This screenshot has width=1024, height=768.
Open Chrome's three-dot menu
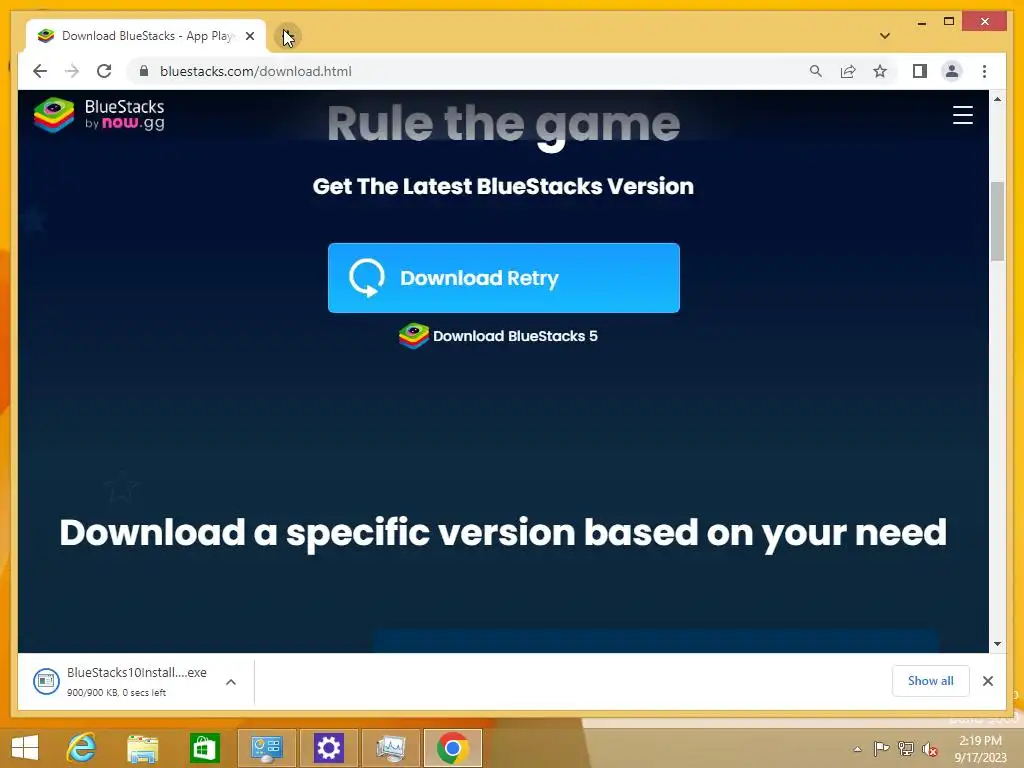pos(984,71)
